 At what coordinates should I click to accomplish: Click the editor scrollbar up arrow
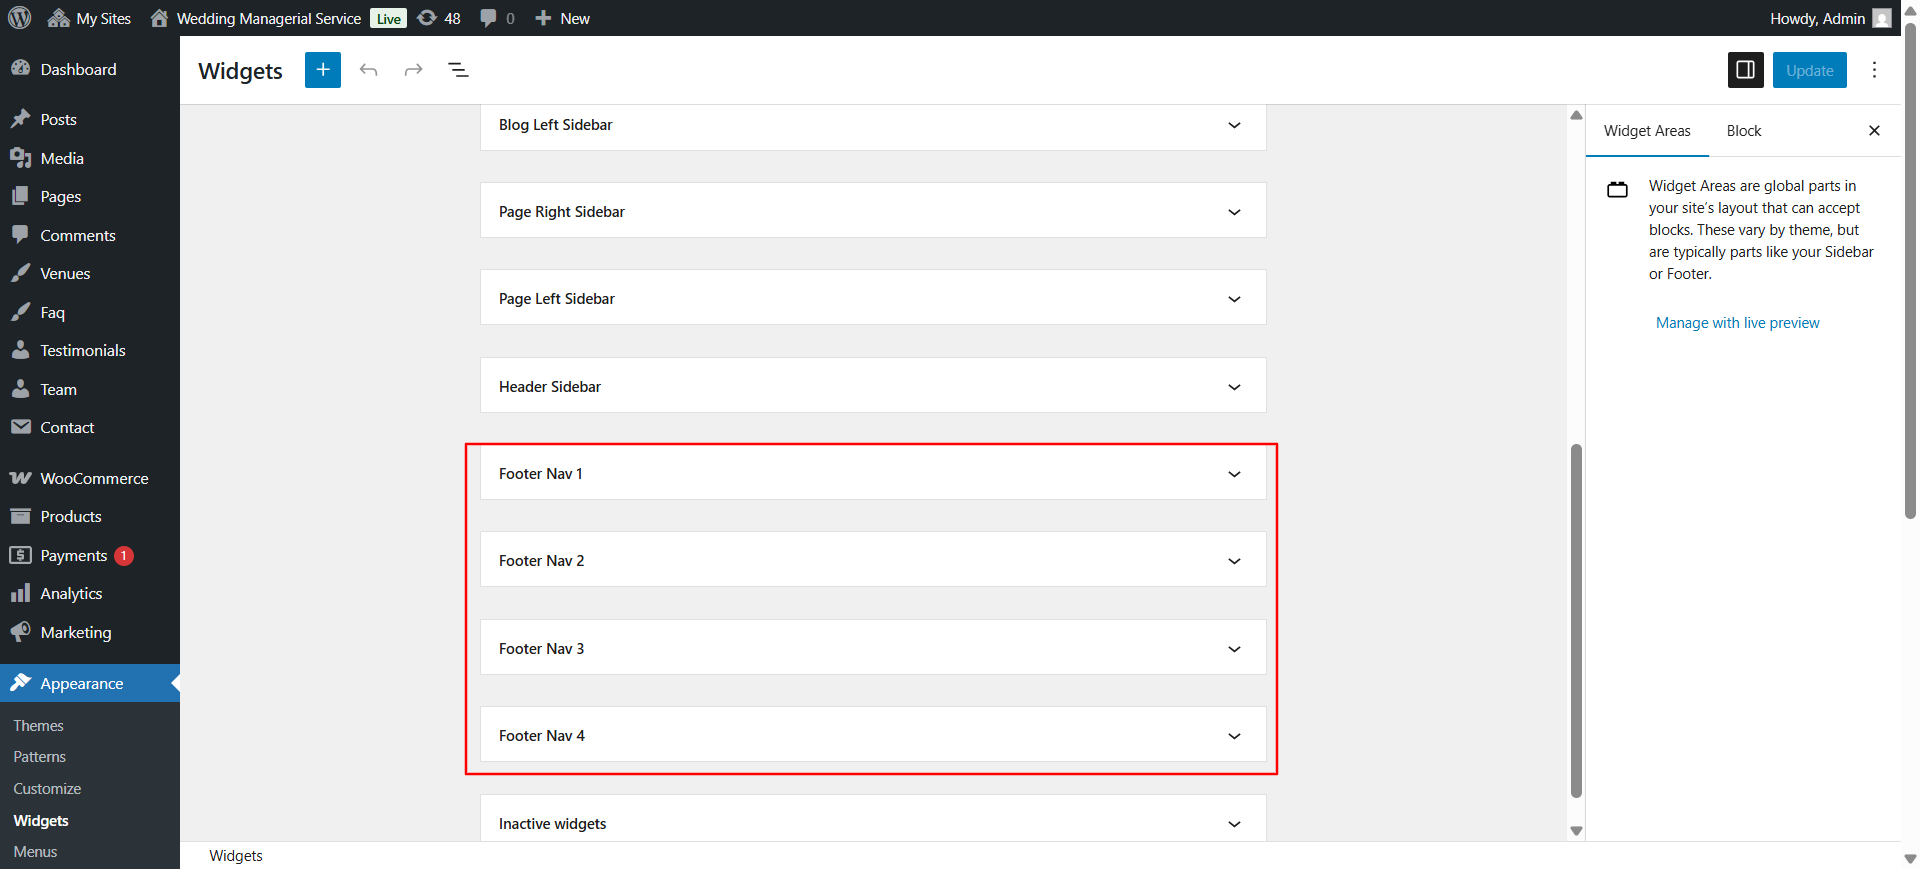(1576, 115)
